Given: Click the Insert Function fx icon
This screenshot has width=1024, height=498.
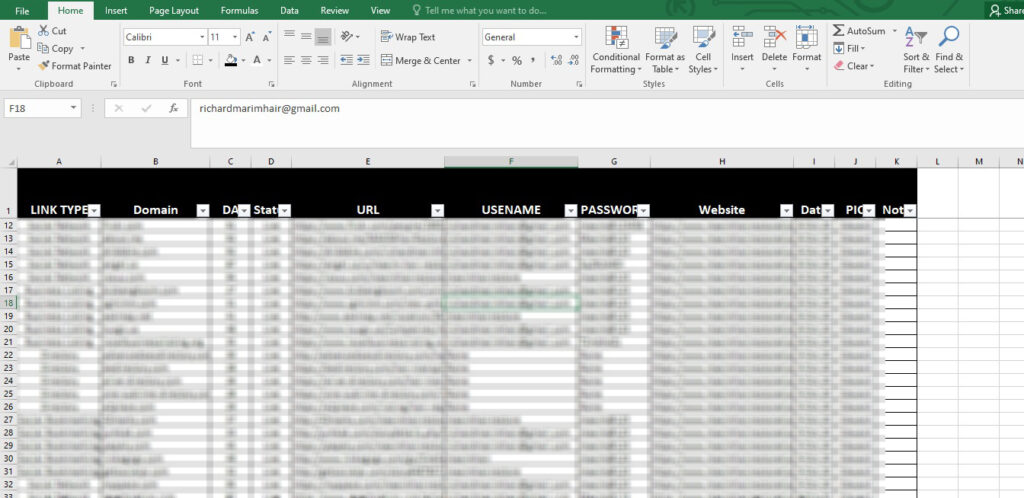Looking at the screenshot, I should point(174,108).
